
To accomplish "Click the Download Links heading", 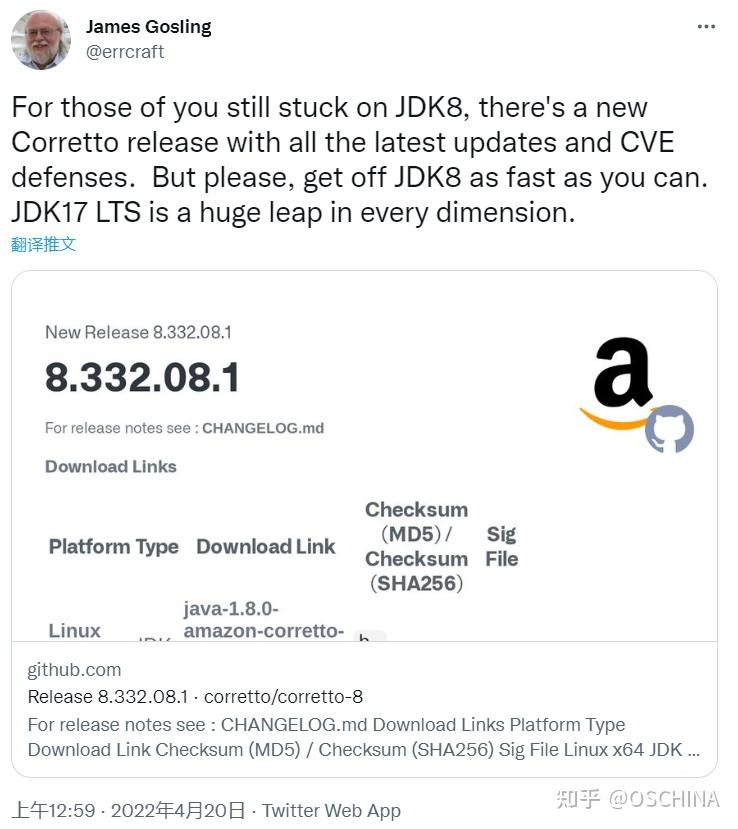I will pyautogui.click(x=111, y=467).
